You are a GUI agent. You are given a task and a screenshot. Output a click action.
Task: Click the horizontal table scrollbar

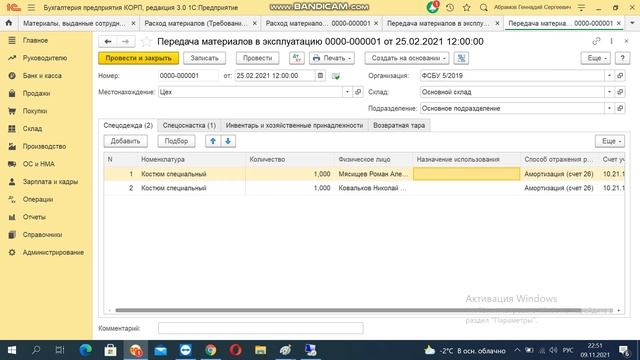(x=348, y=310)
